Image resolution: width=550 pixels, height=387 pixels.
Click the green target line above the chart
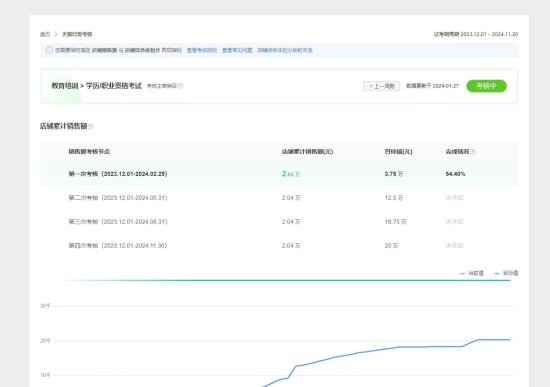(x=286, y=280)
